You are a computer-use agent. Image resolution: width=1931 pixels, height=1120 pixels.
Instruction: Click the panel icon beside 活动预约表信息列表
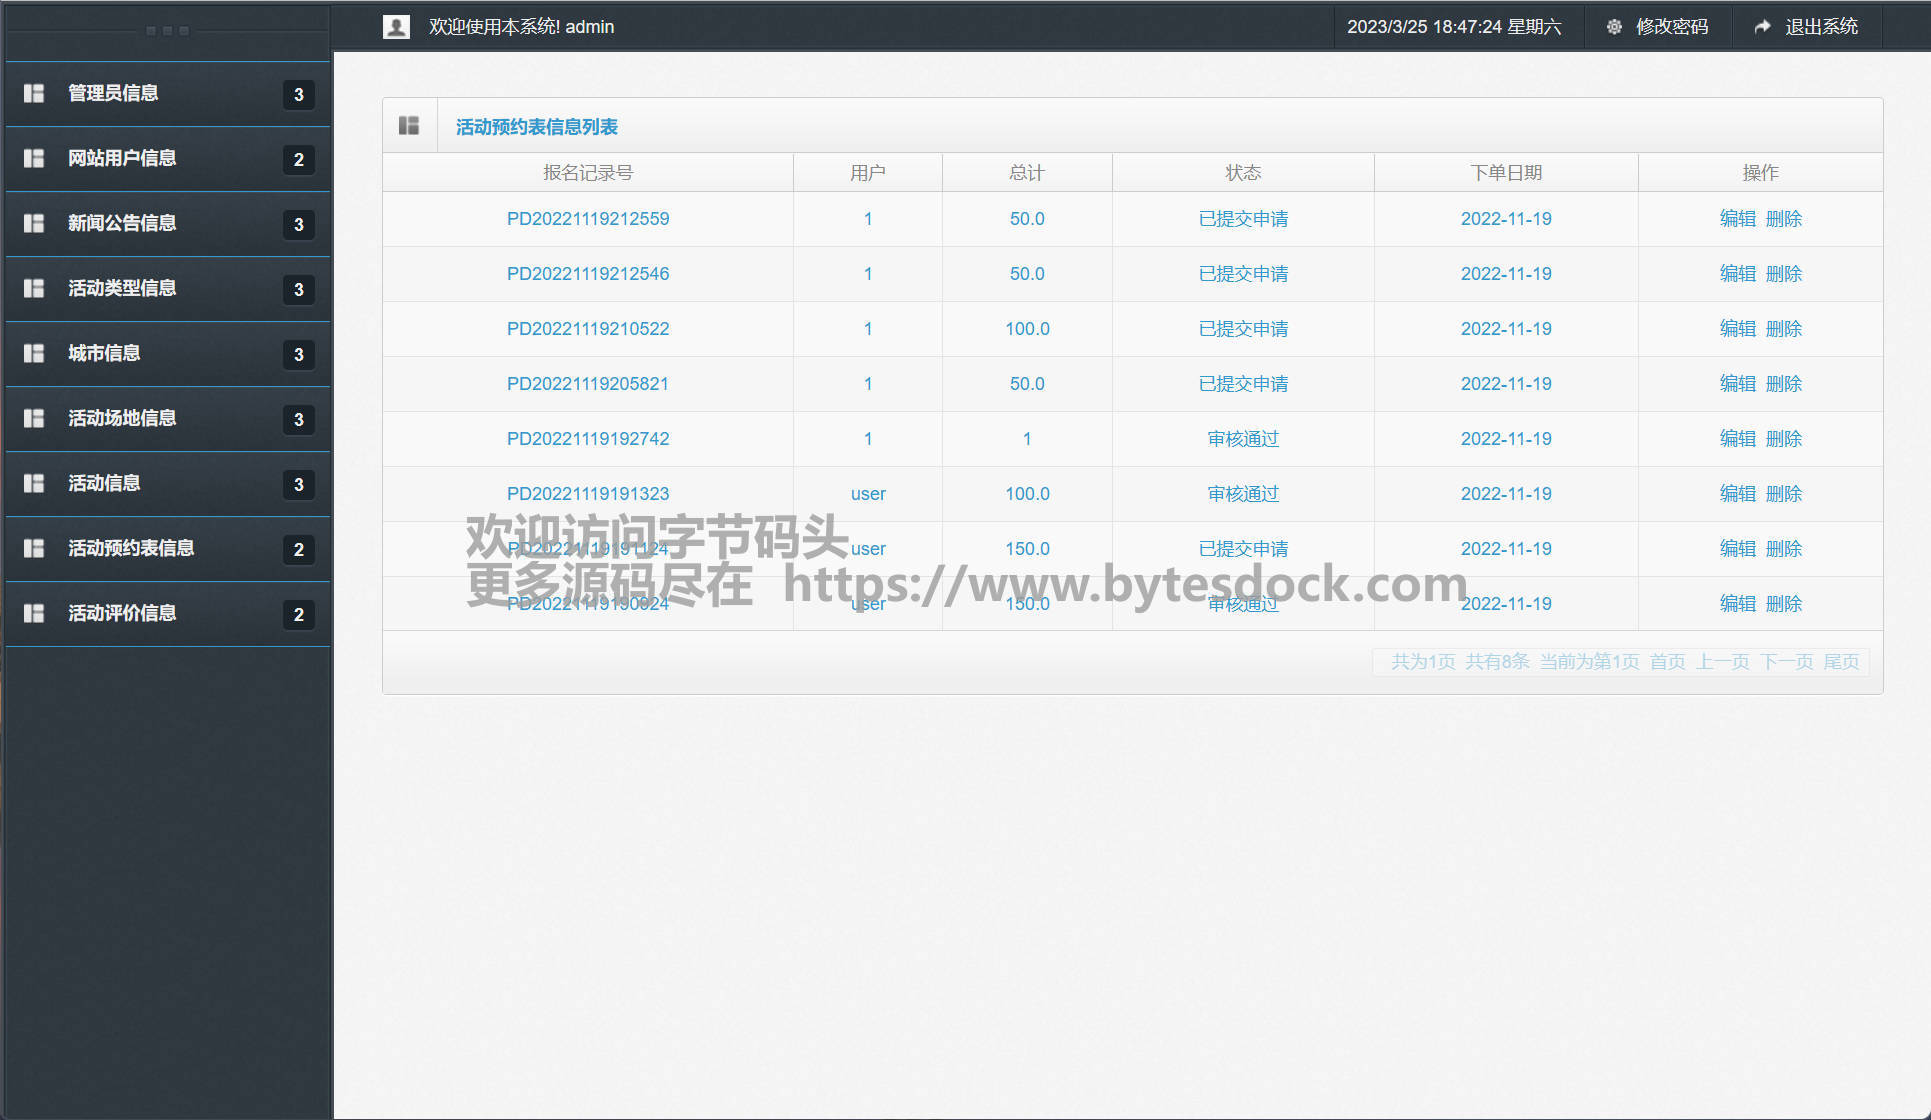[x=409, y=125]
